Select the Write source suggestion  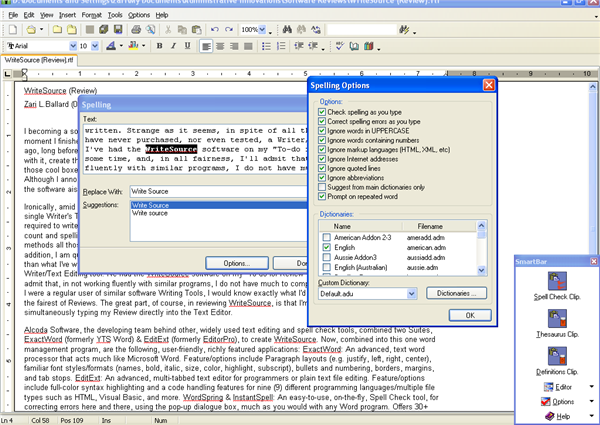click(150, 213)
